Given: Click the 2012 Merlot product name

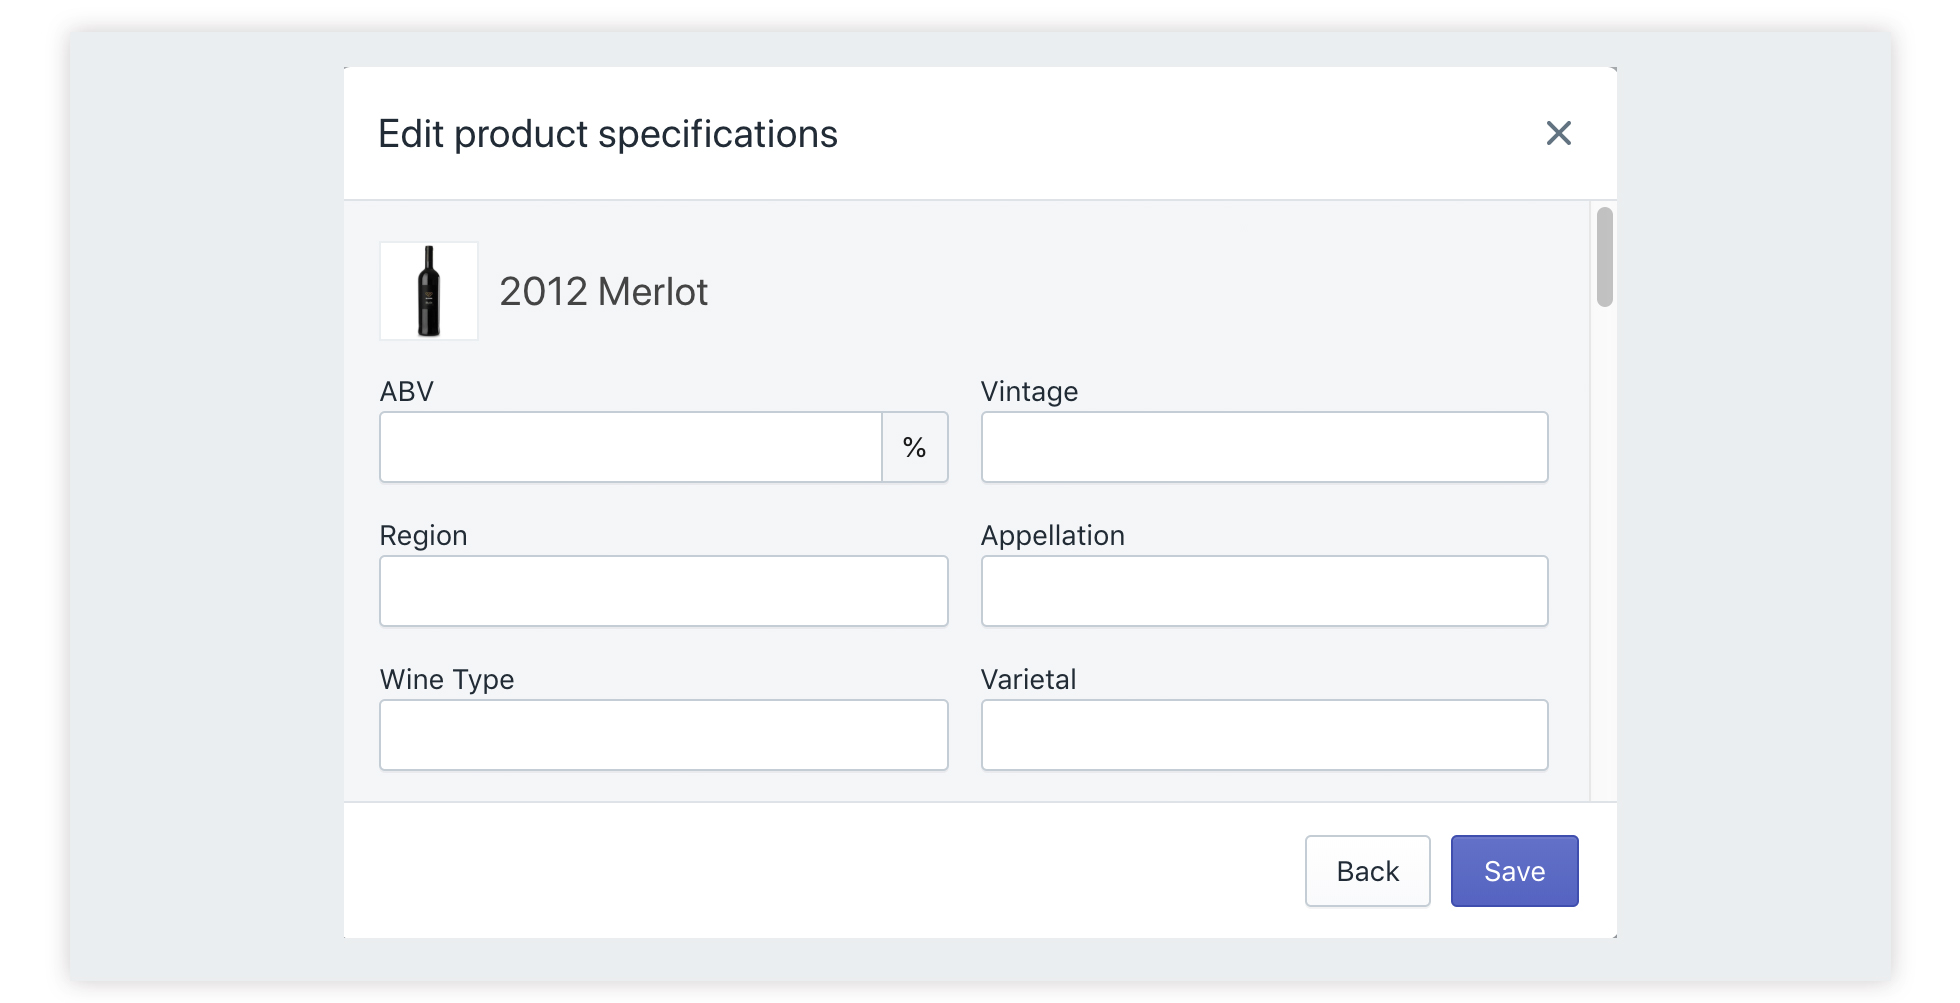Looking at the screenshot, I should (x=603, y=292).
